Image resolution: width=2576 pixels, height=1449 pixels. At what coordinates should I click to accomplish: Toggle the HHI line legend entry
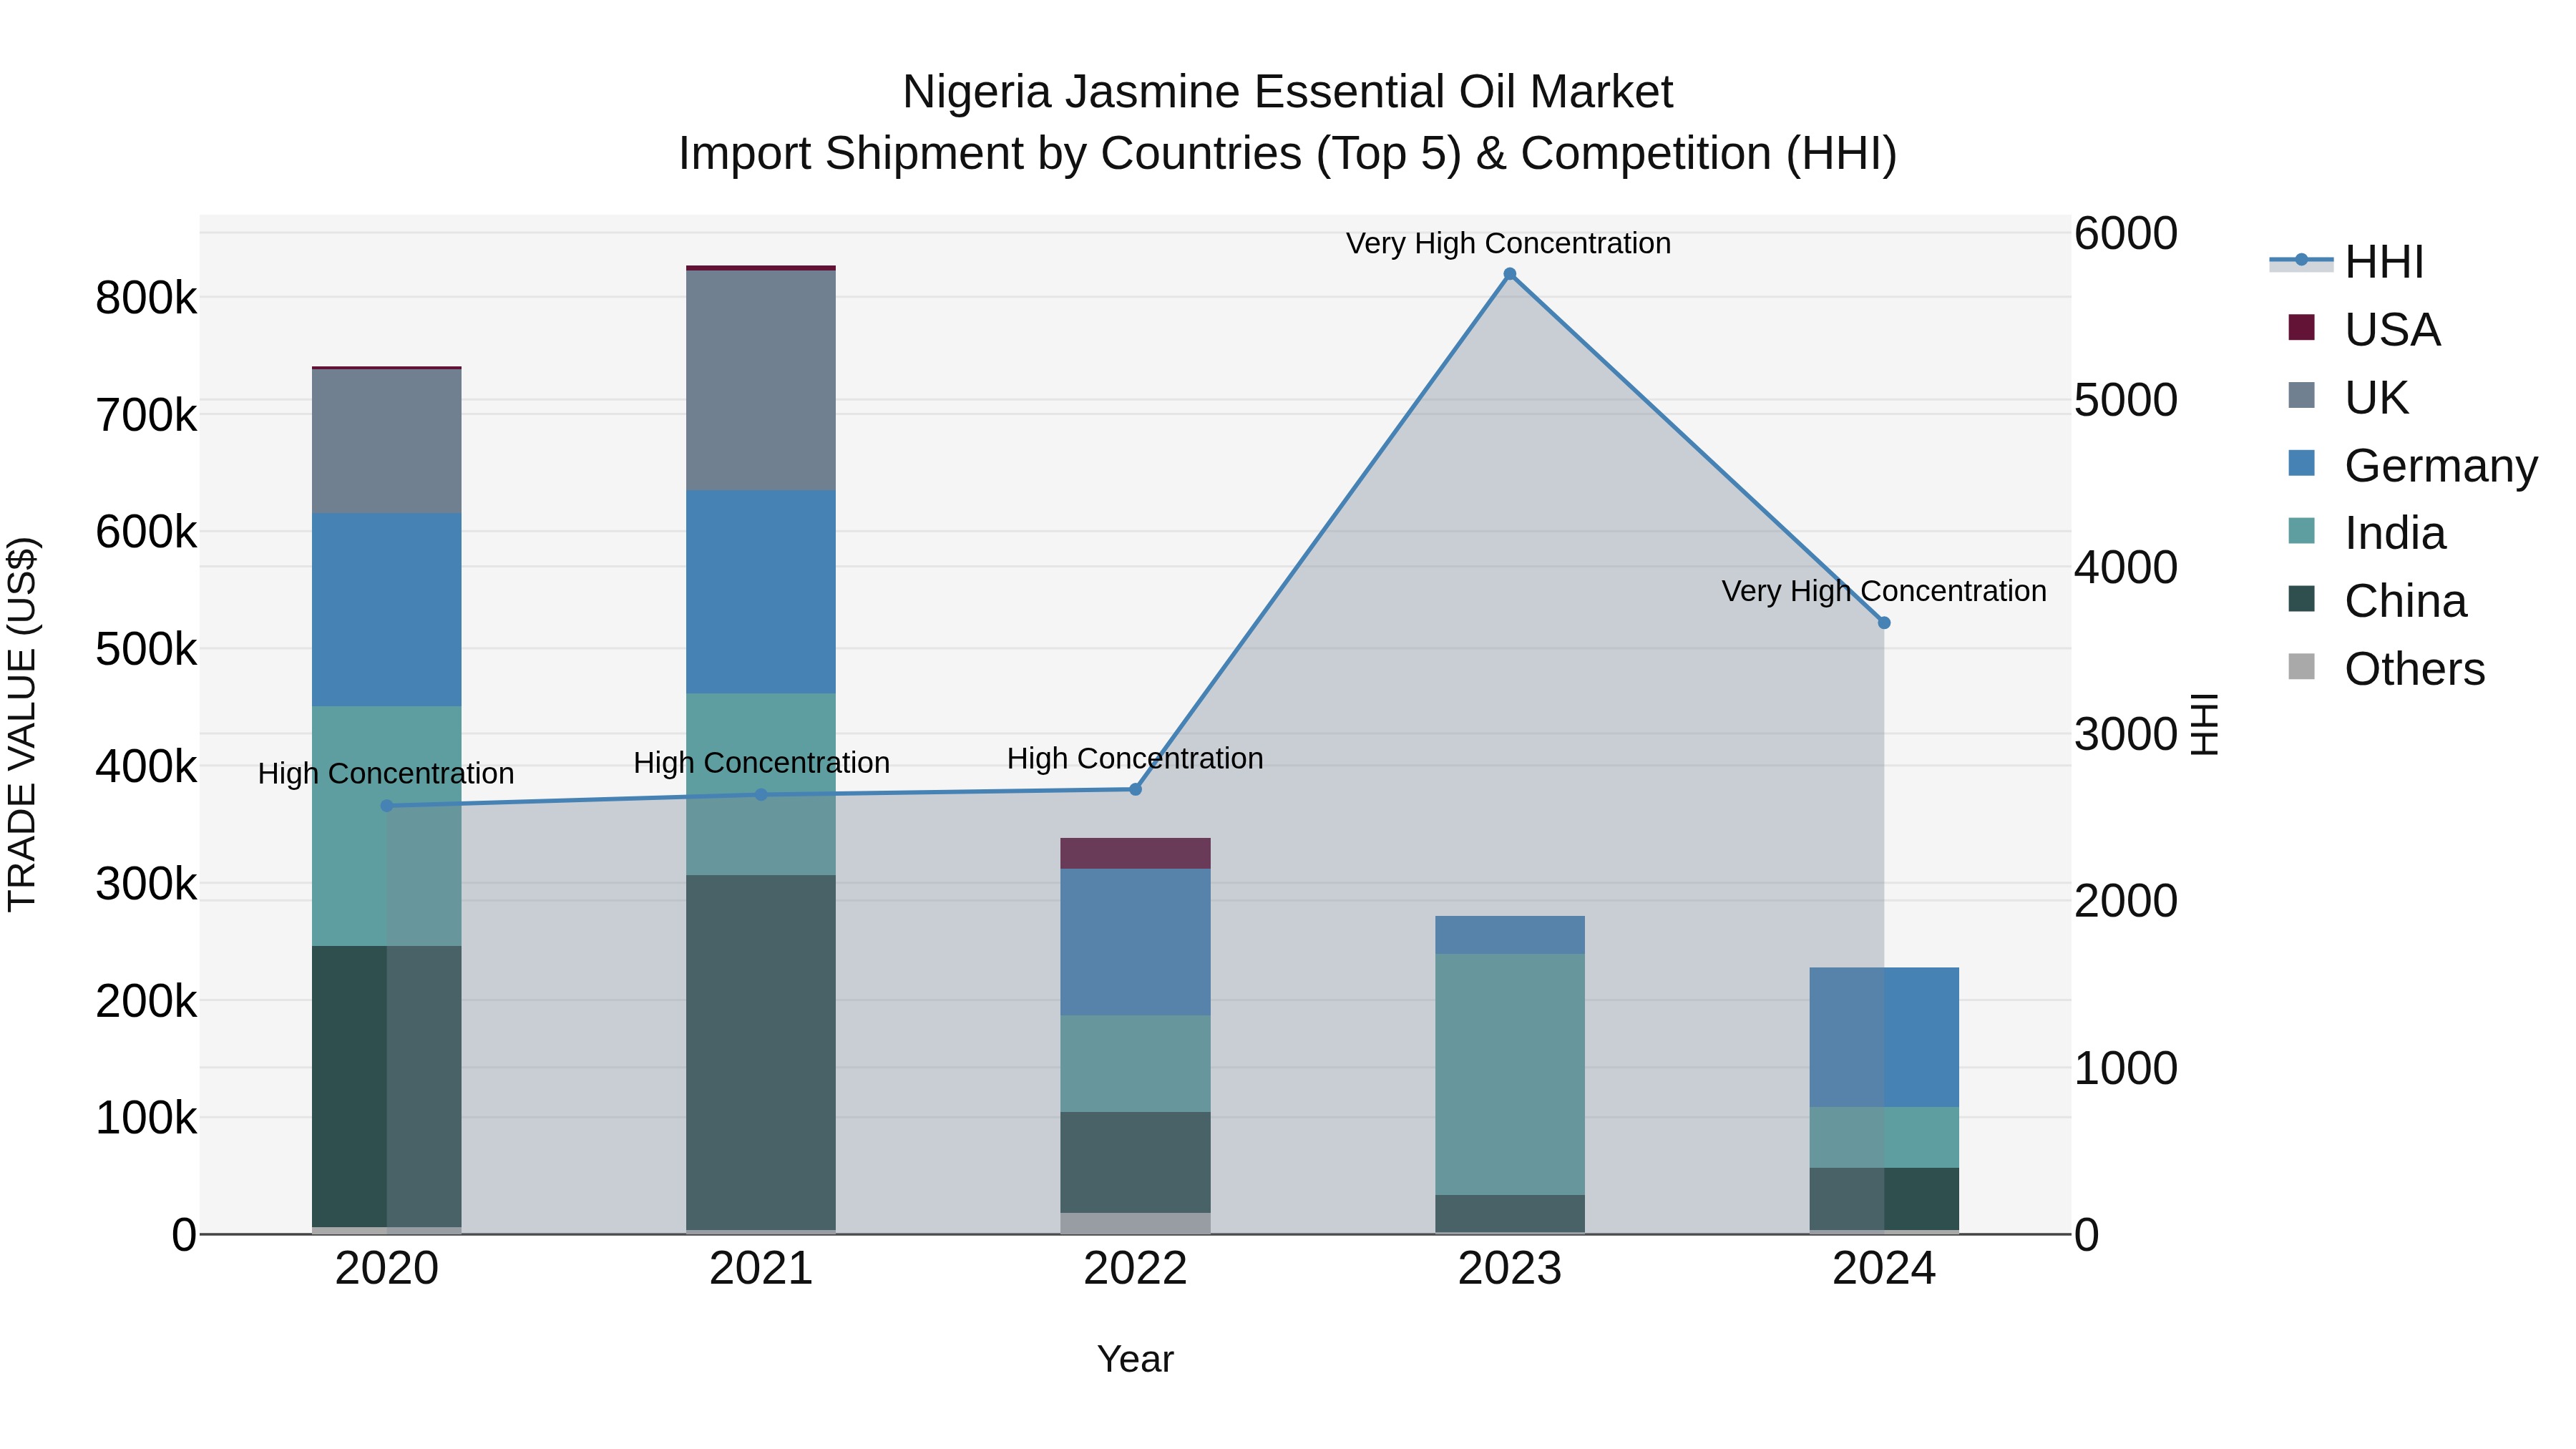point(2347,262)
